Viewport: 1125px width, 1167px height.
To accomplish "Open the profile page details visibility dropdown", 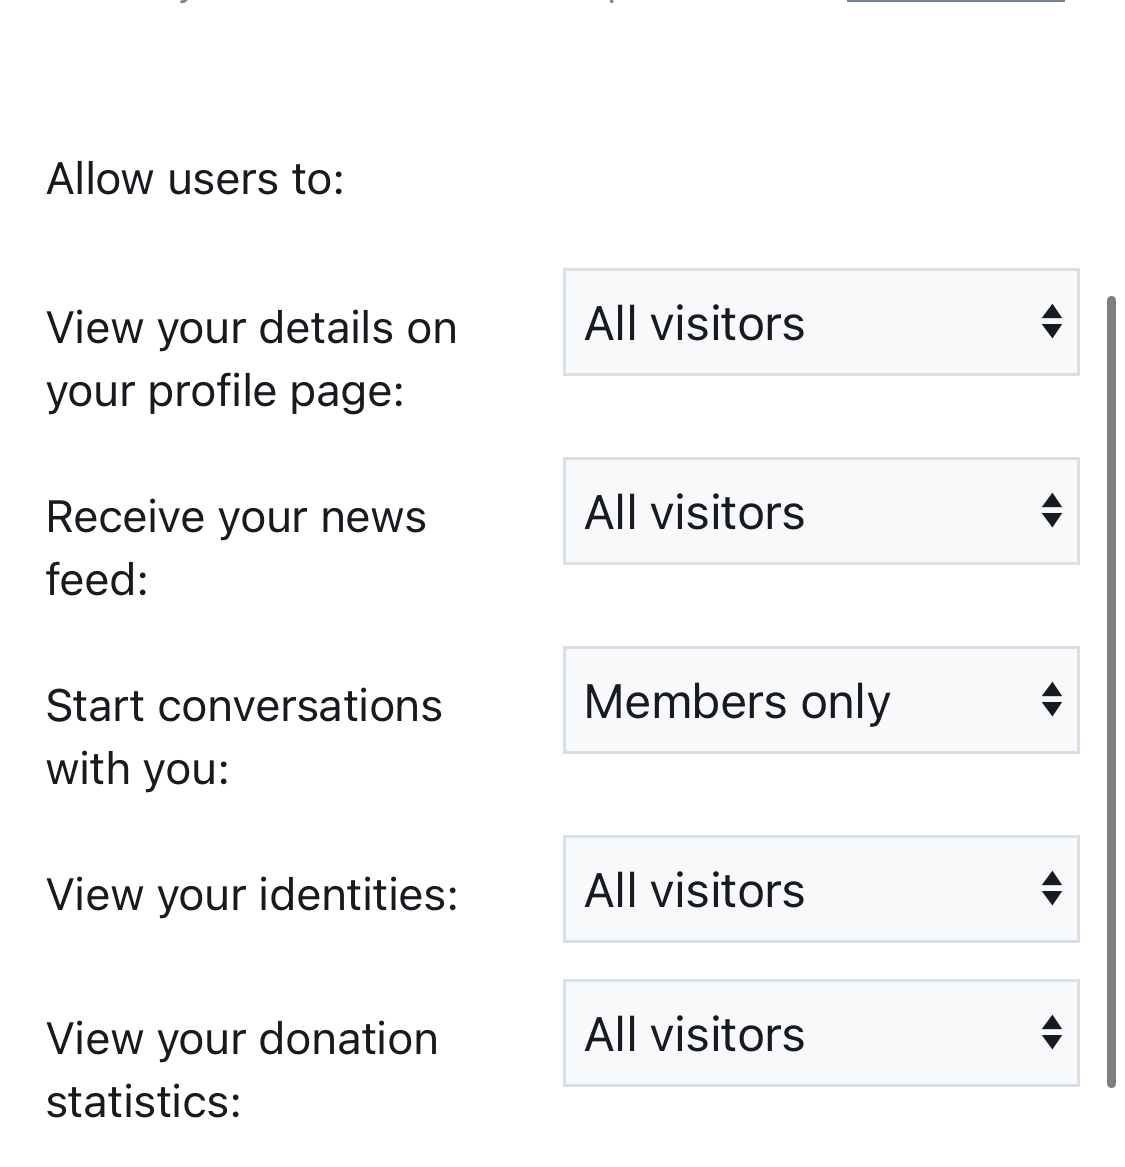I will (x=821, y=322).
